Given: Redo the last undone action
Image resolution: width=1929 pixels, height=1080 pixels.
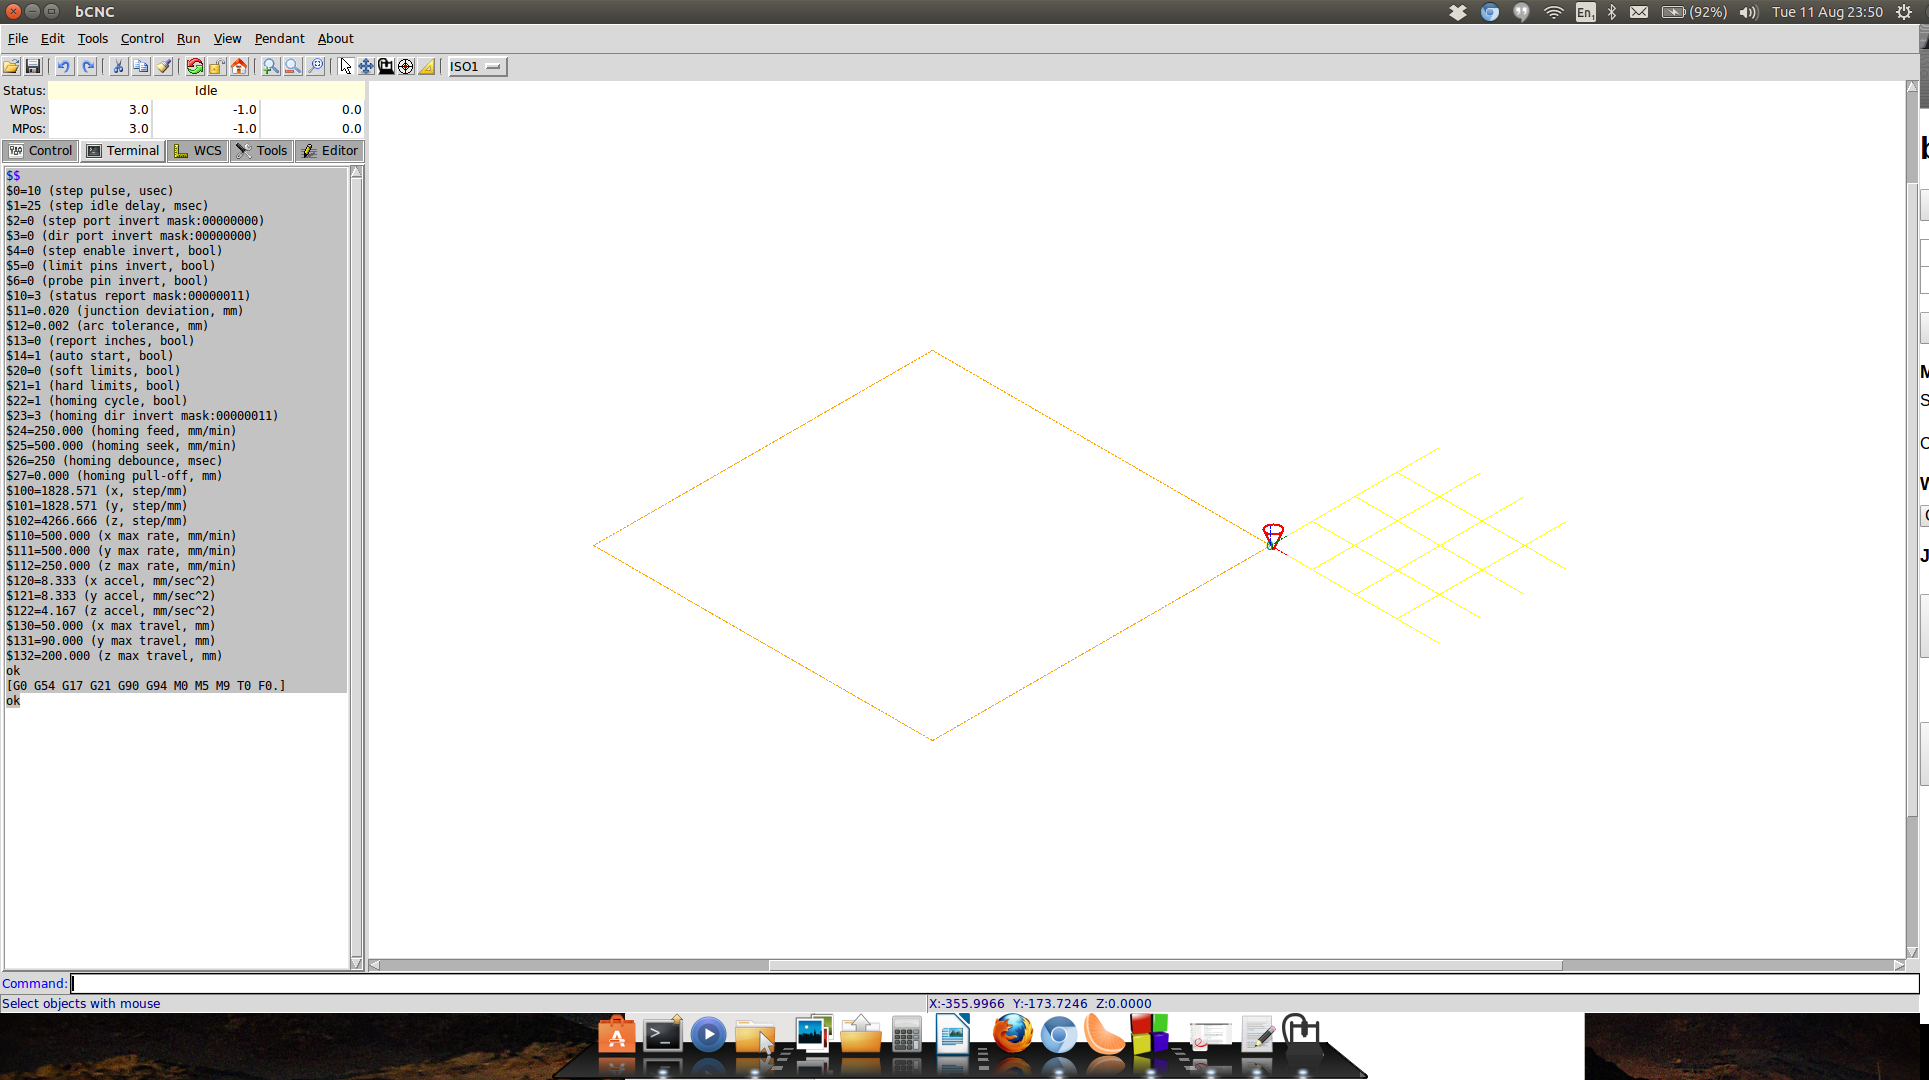Looking at the screenshot, I should [88, 66].
